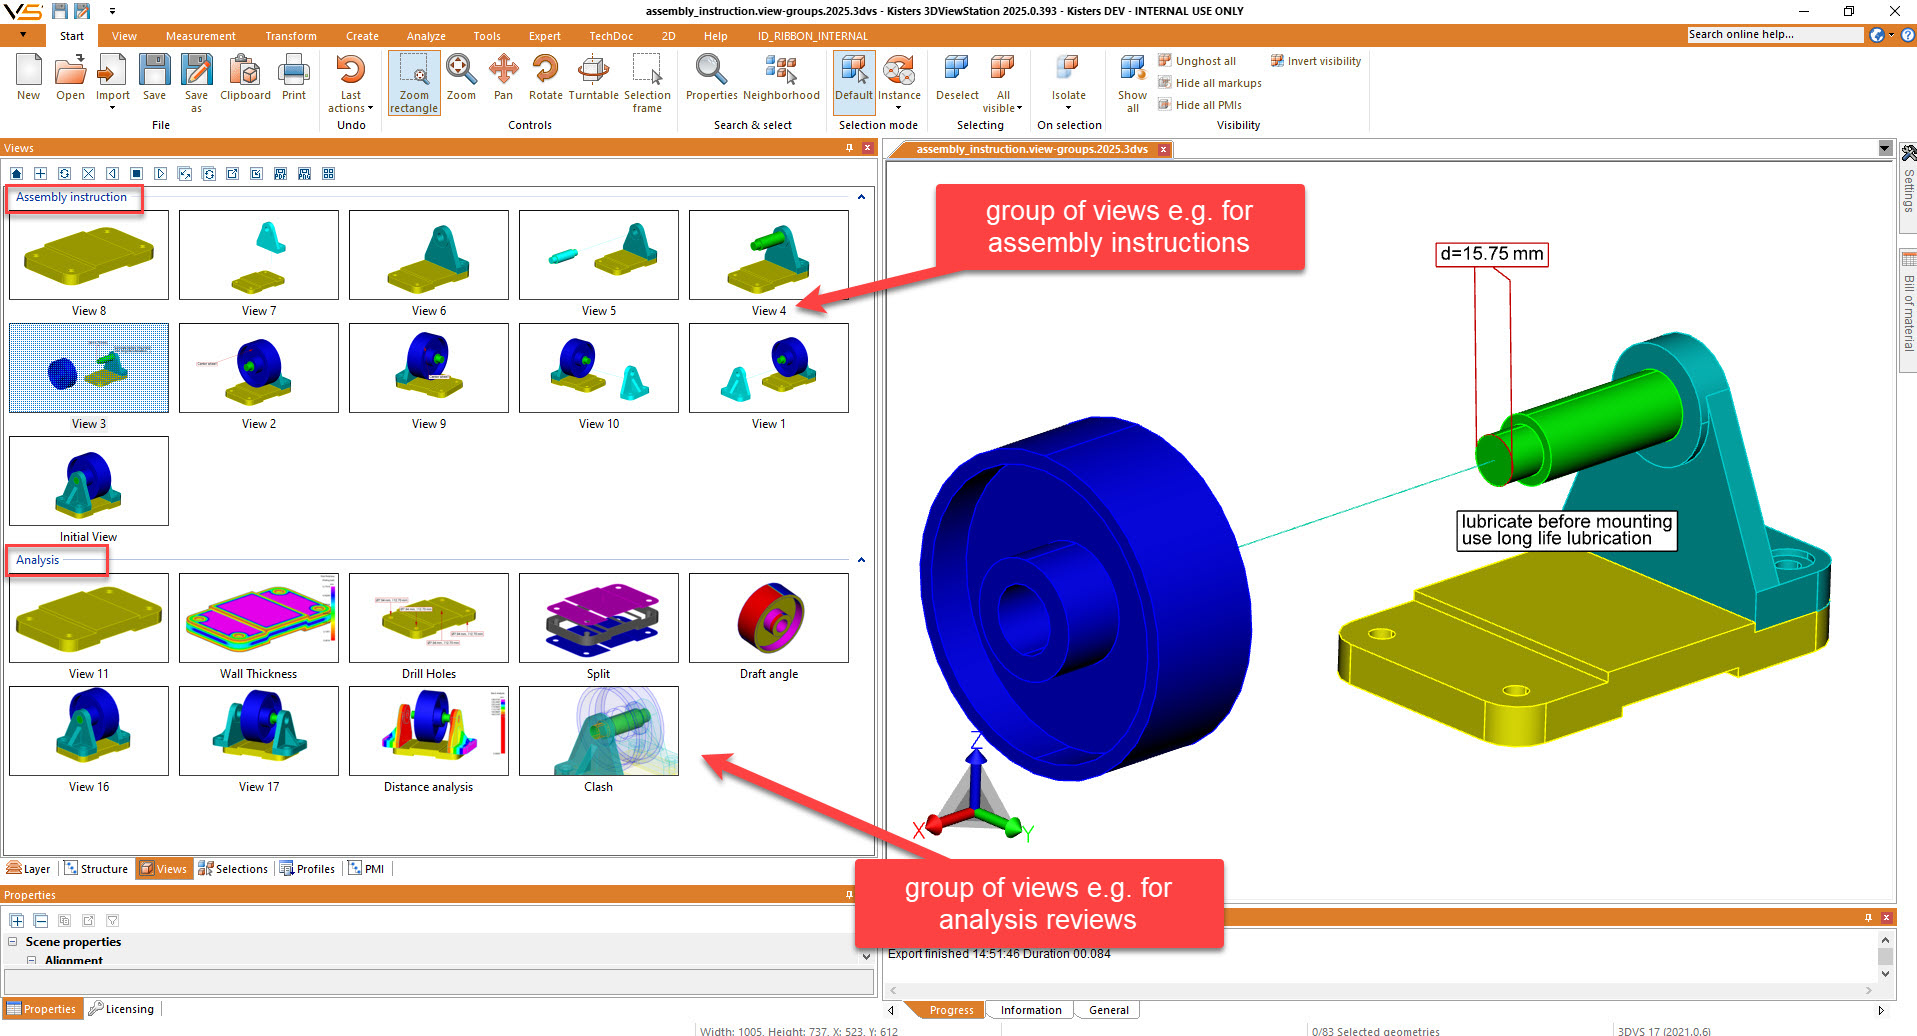Select the Pan tool
This screenshot has height=1036, width=1917.
coord(503,77)
